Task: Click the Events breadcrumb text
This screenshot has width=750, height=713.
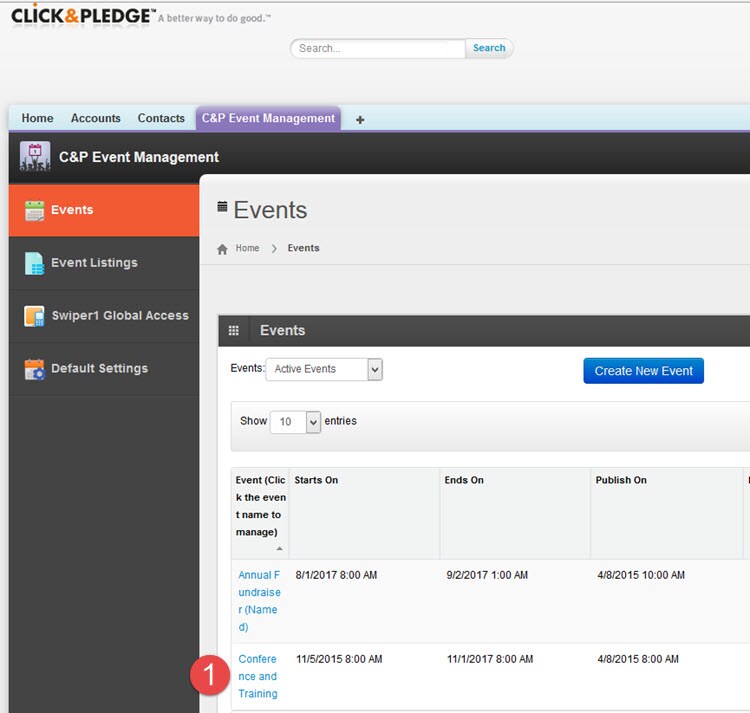Action: (x=303, y=248)
